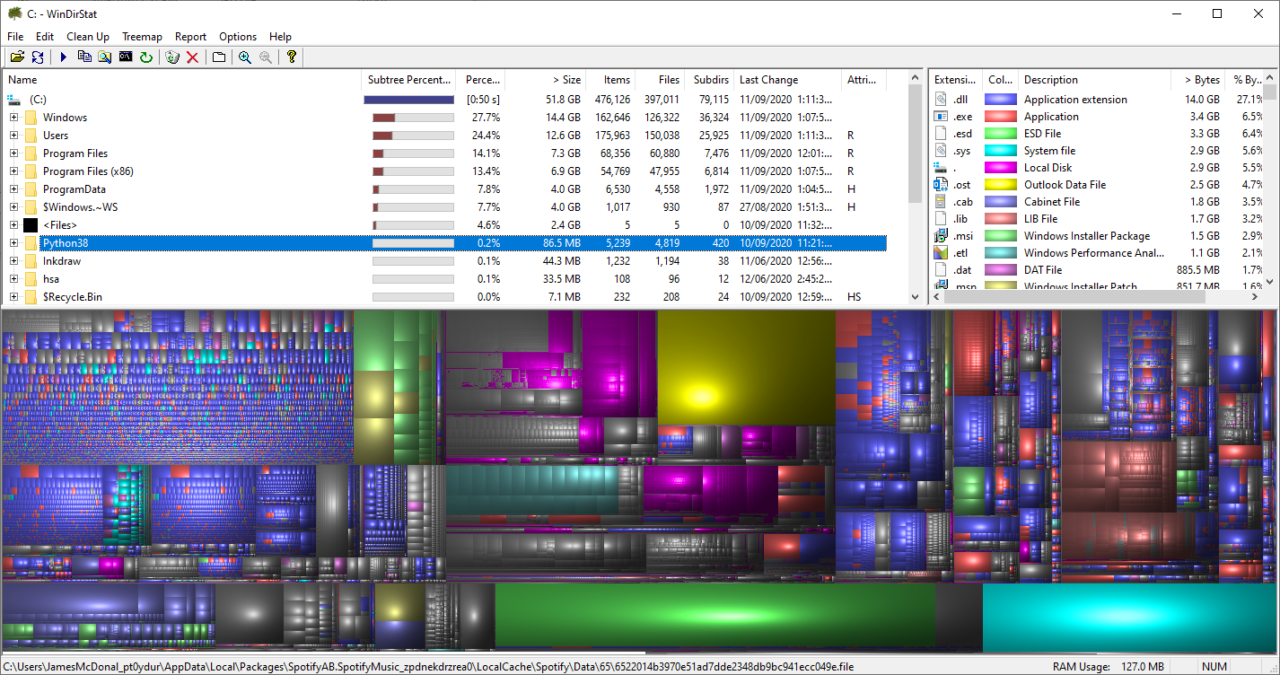Refresh the selection with the green arrow icon

[147, 57]
